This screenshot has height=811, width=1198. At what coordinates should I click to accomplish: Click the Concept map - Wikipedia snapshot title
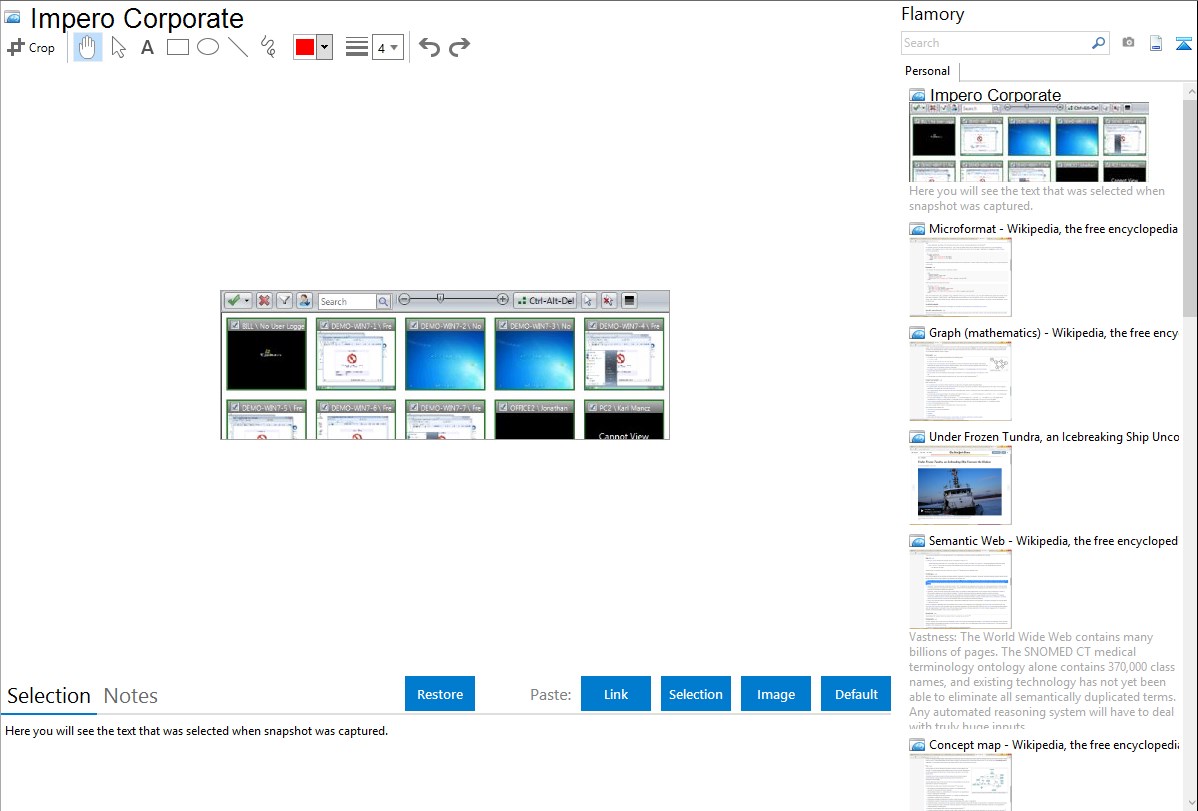1053,744
